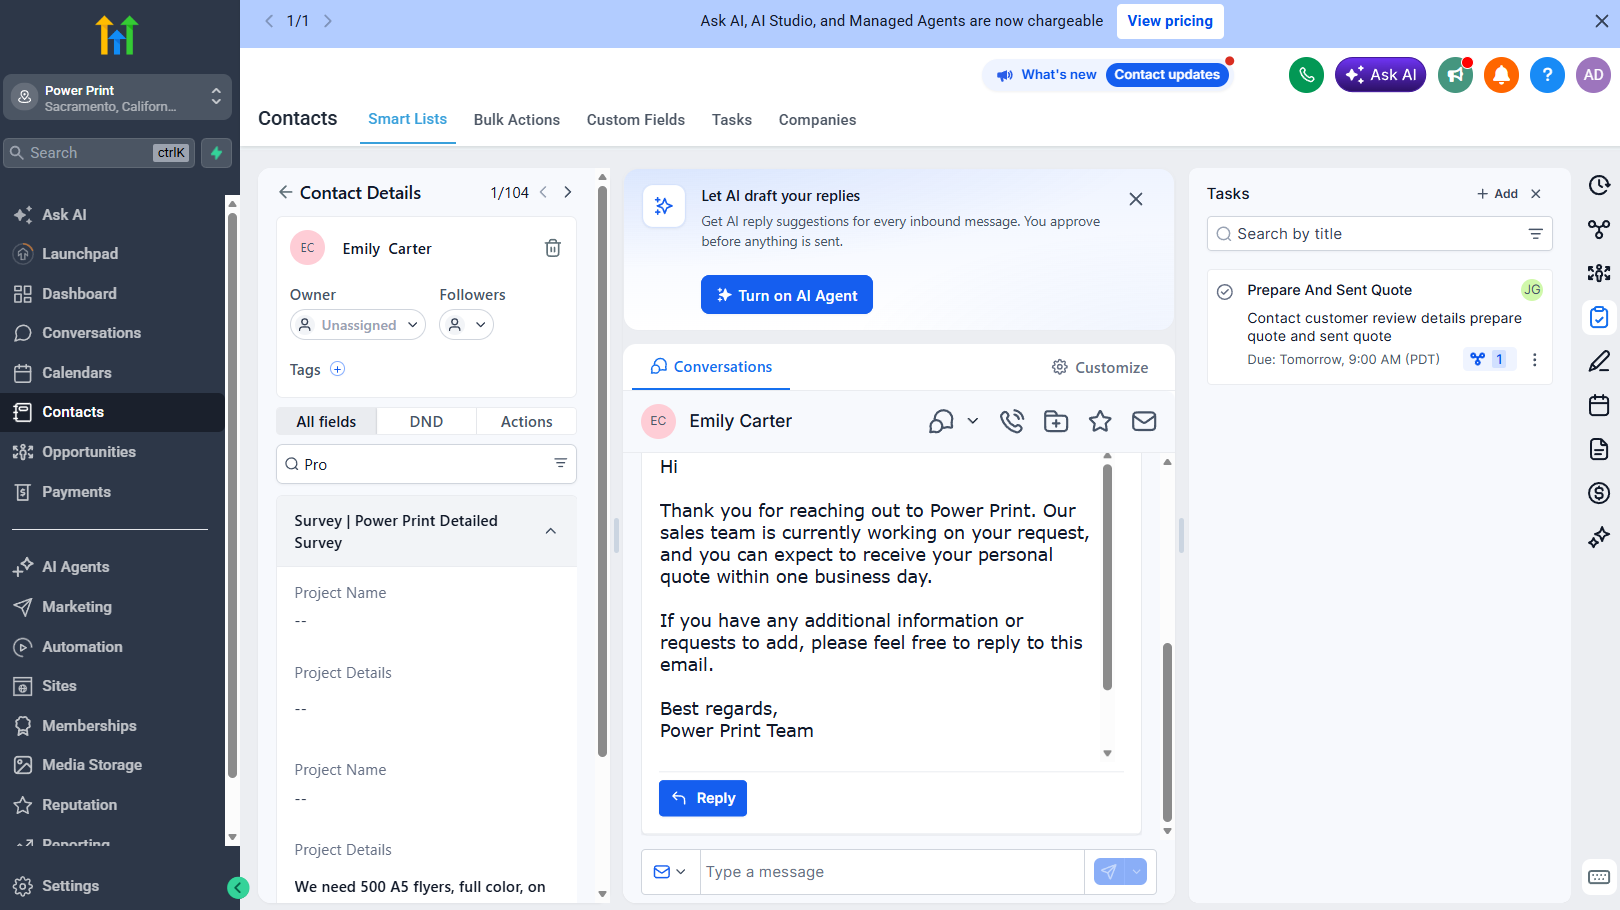The height and width of the screenshot is (910, 1620).
Task: Click the Type a message field
Action: point(892,872)
